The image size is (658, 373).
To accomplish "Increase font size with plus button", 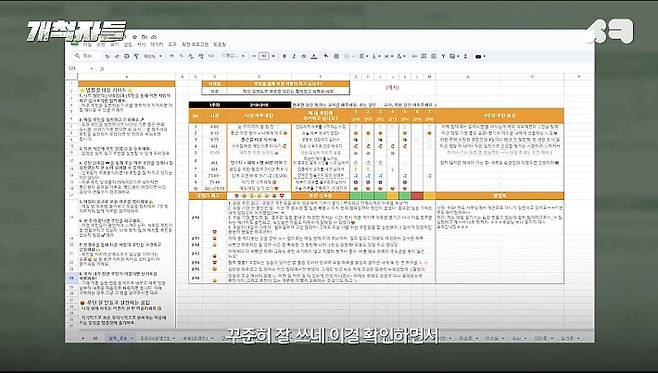I will pos(274,56).
